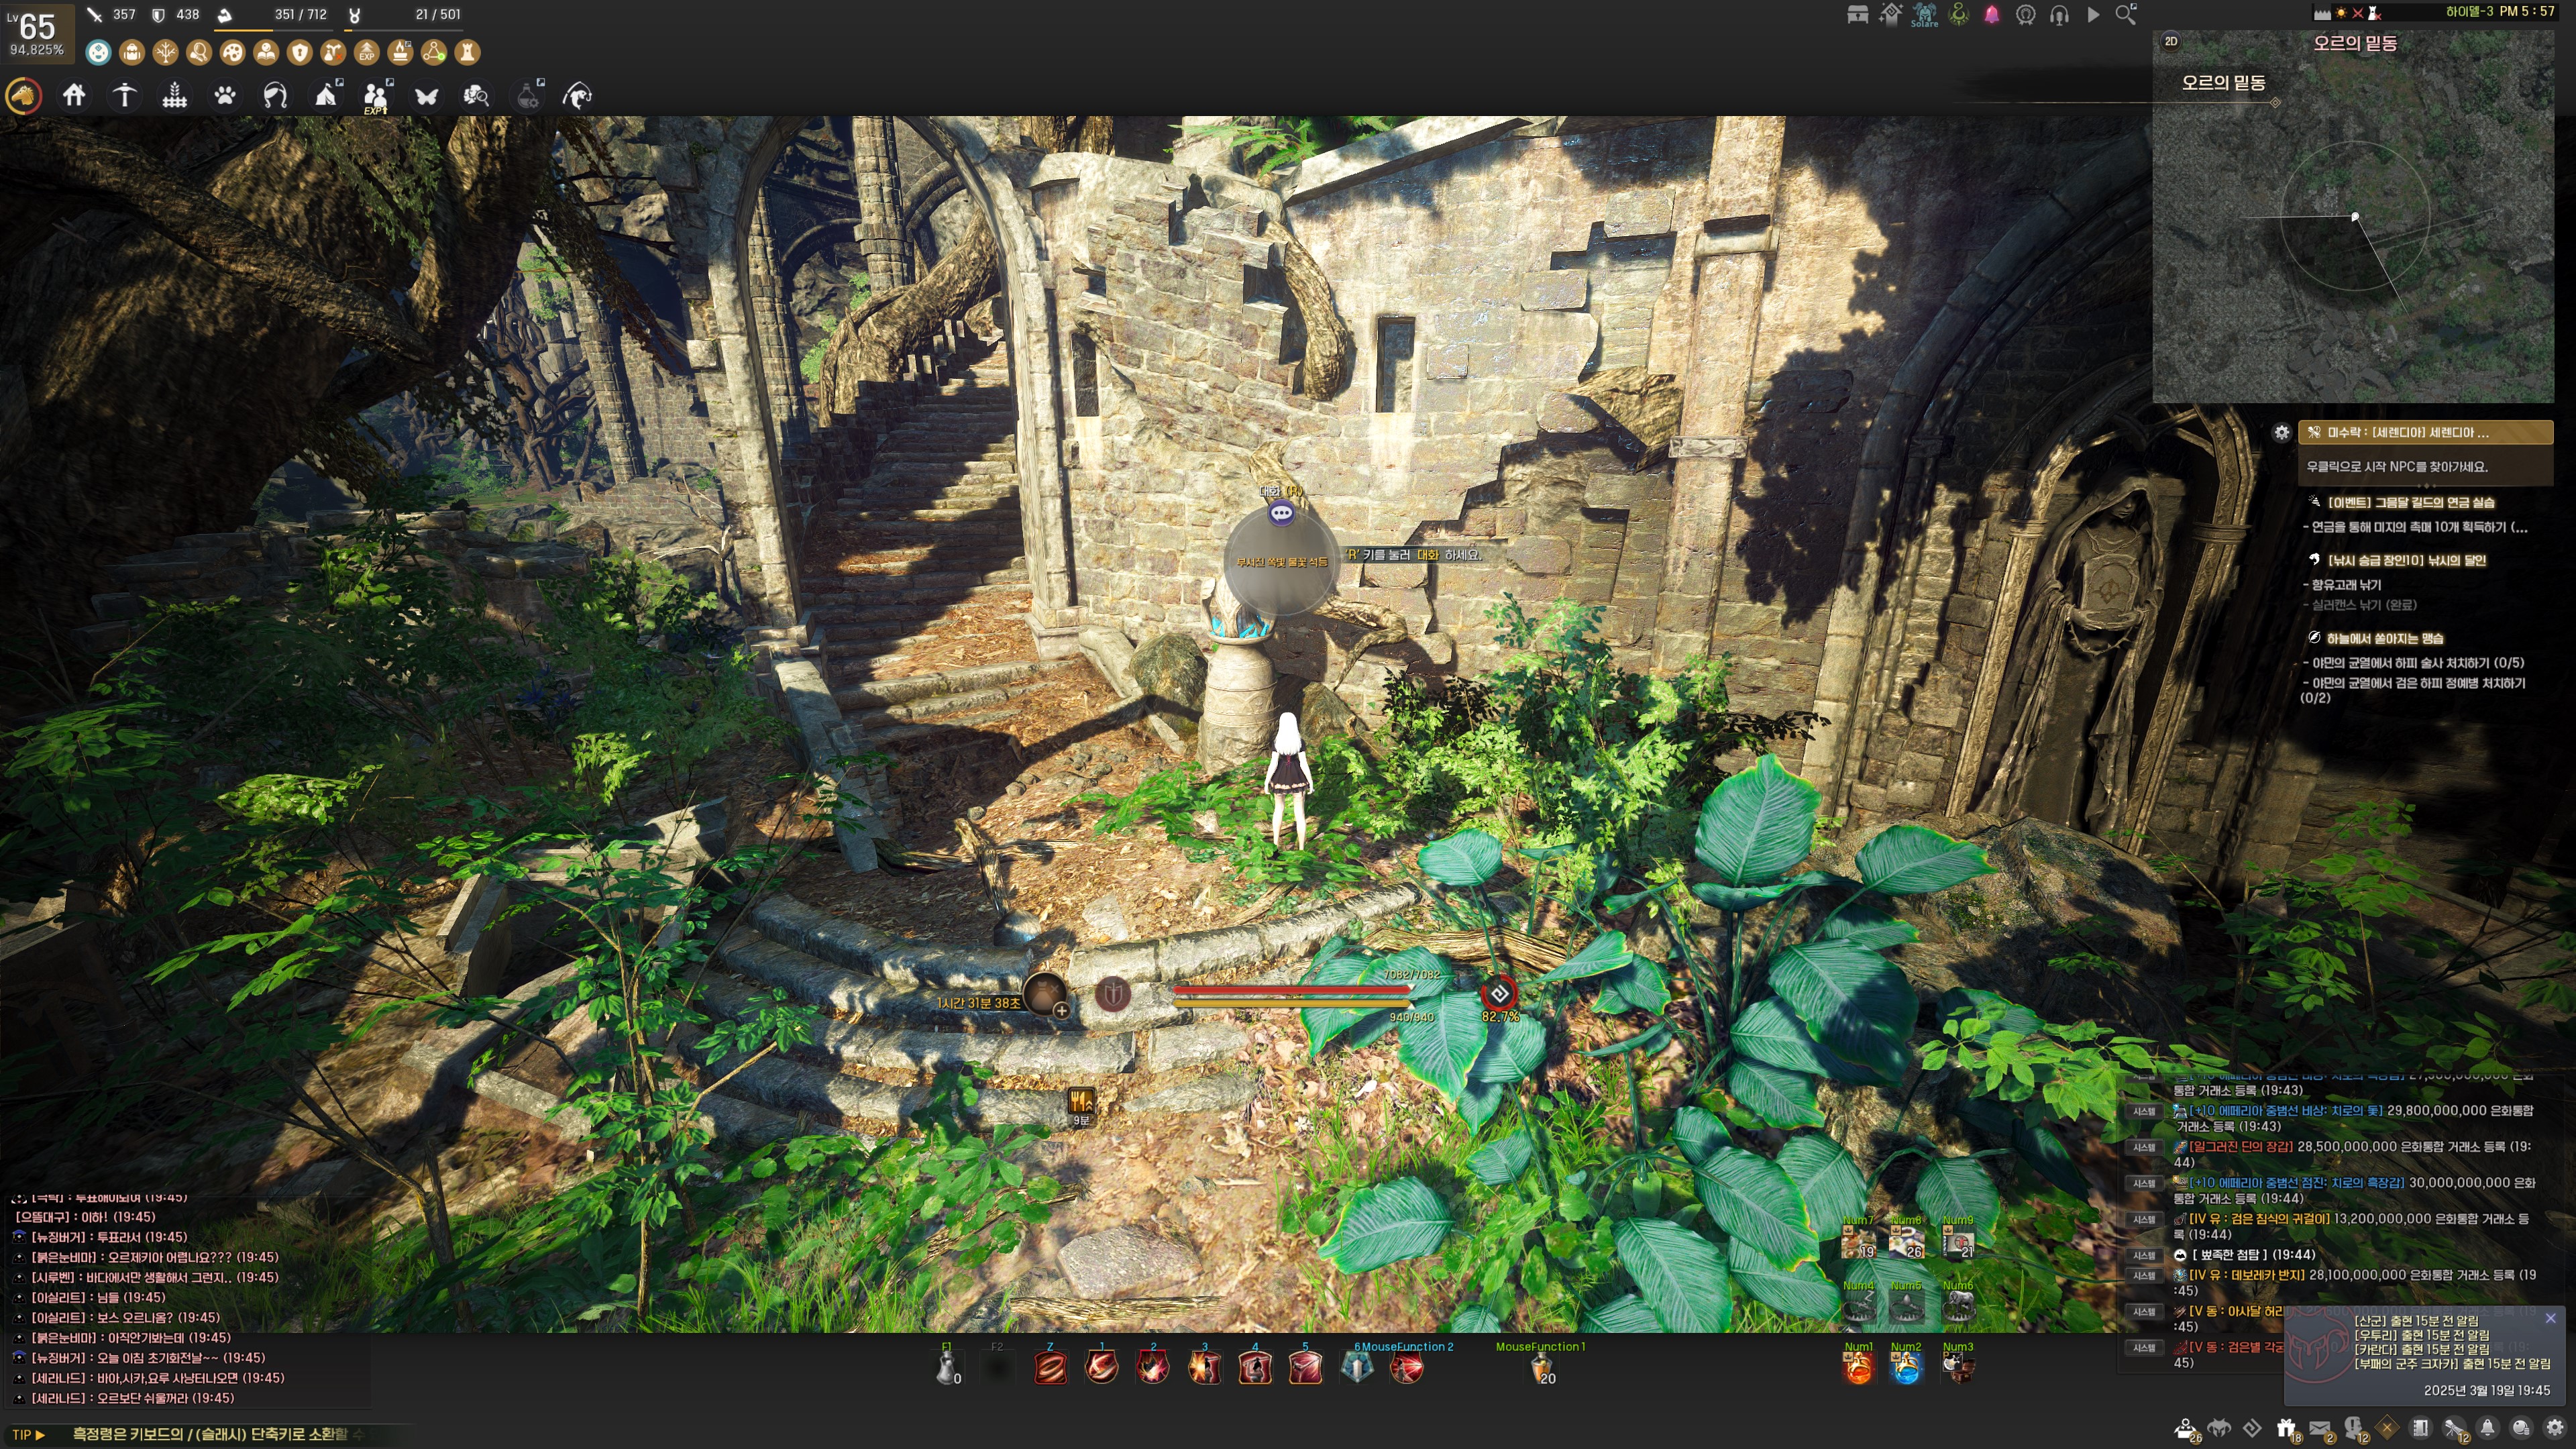Open the garden fence farming icon
Viewport: 2576px width, 1449px height.
tap(175, 96)
